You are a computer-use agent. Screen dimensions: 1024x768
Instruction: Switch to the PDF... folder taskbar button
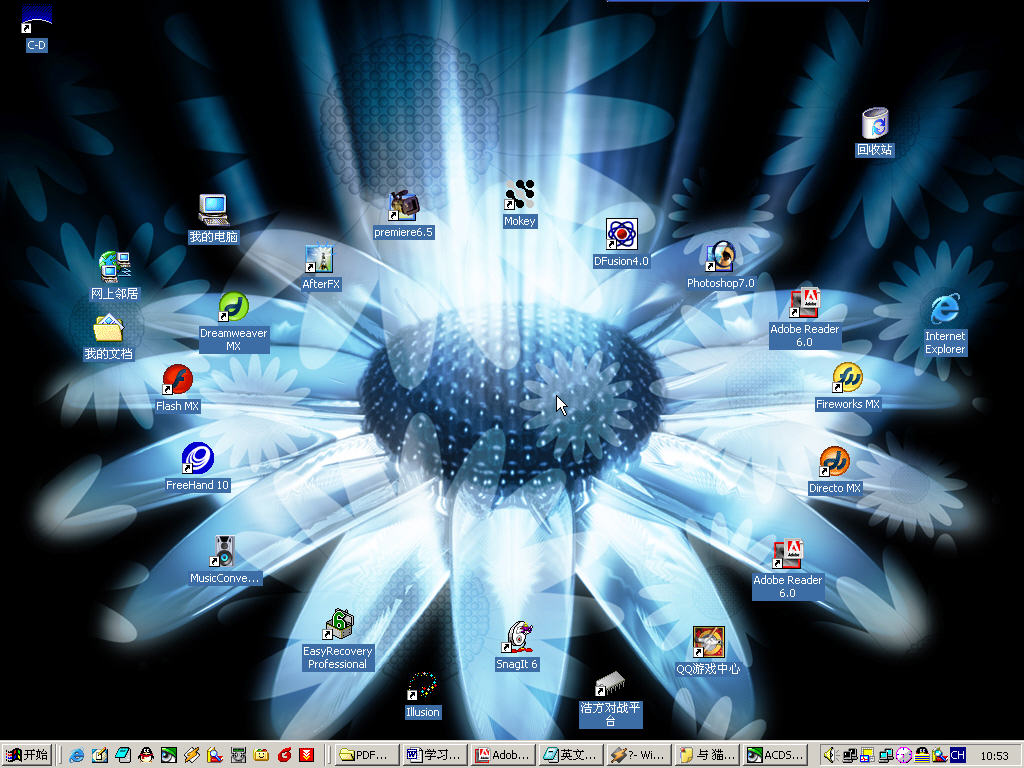[x=366, y=756]
